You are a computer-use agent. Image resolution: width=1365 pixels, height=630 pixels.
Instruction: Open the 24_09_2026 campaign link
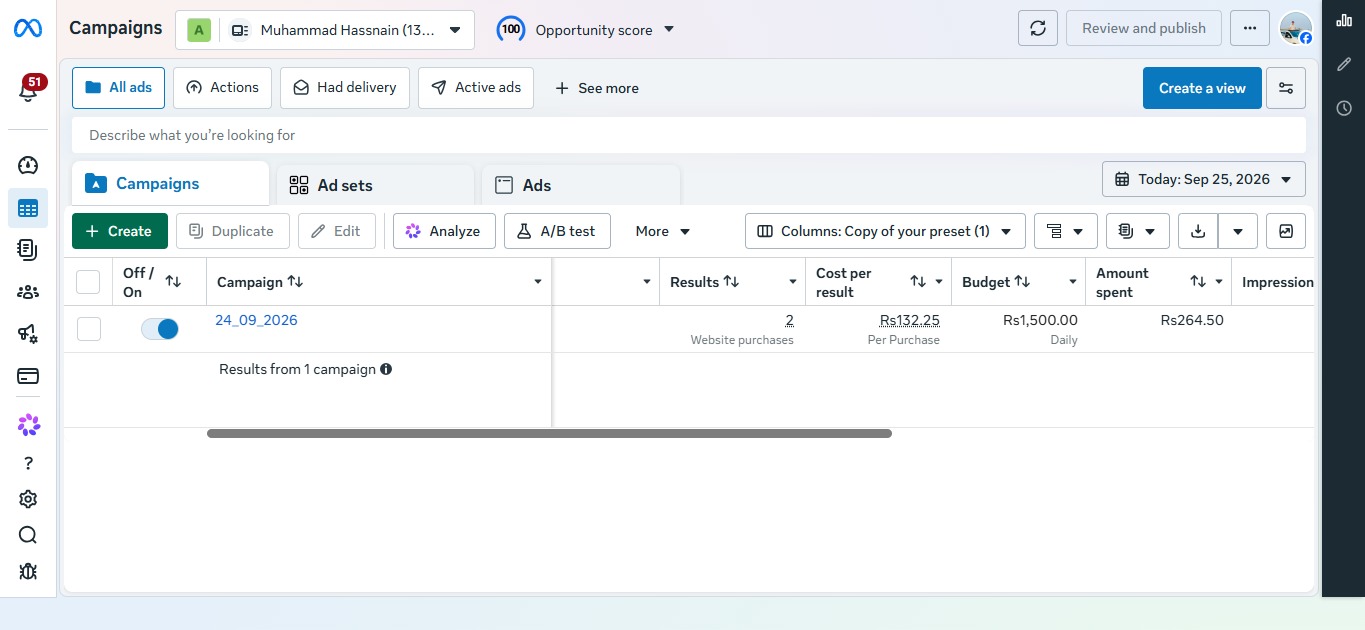tap(256, 321)
